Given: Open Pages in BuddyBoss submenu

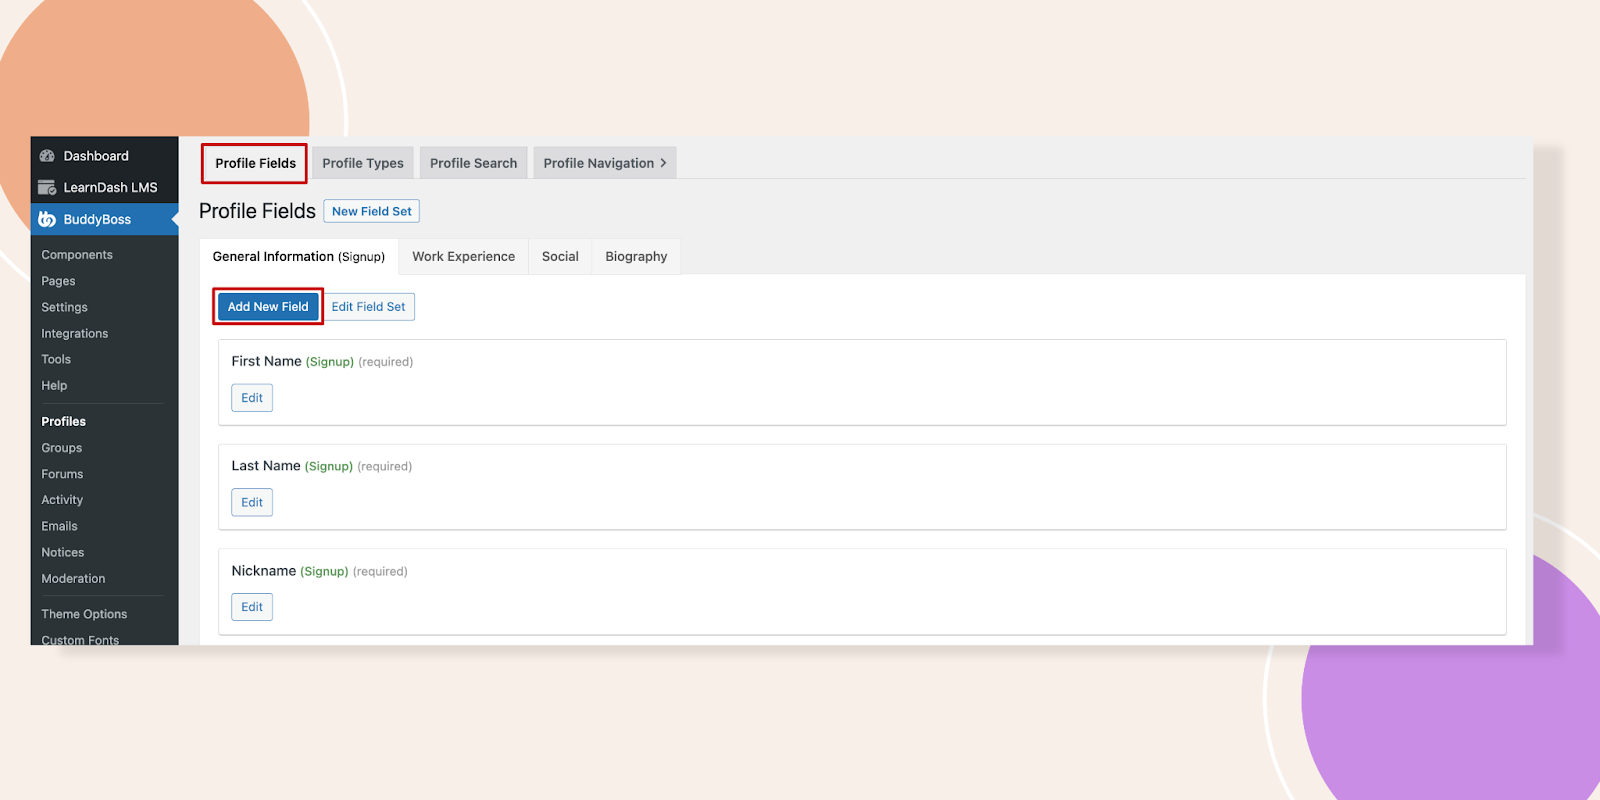Looking at the screenshot, I should 58,281.
